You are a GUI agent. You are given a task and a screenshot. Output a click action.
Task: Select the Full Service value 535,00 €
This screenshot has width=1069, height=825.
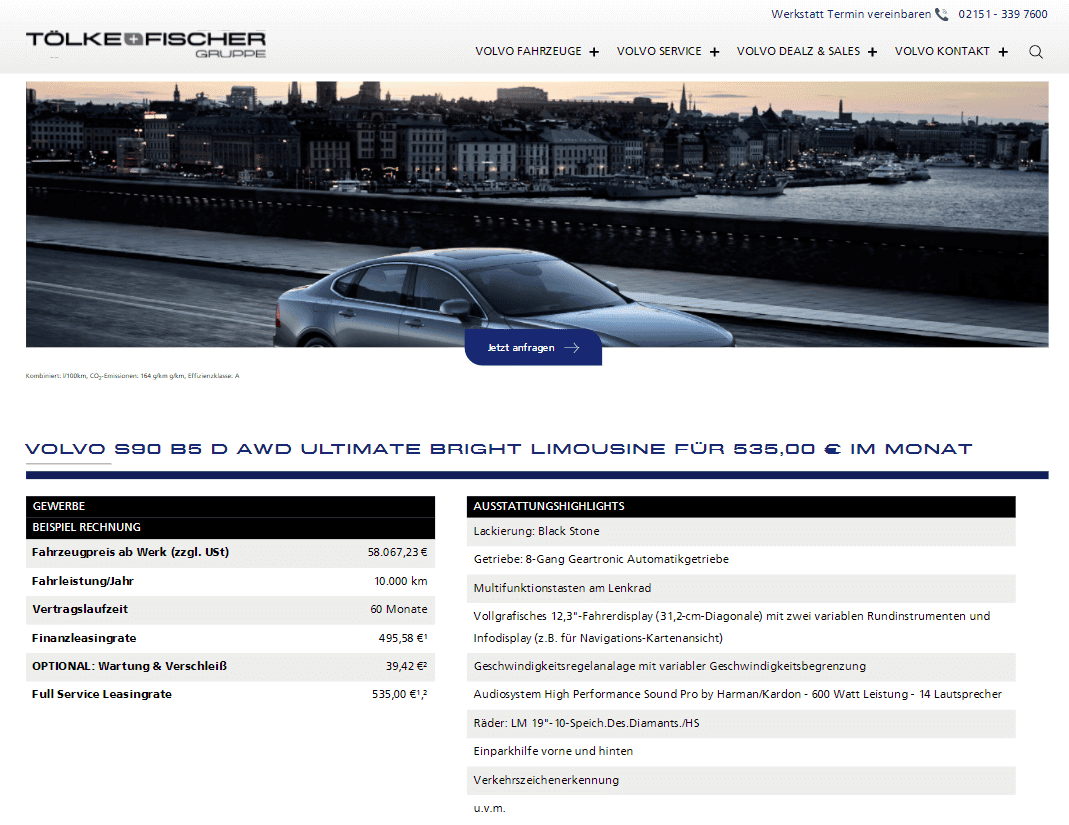pyautogui.click(x=400, y=694)
